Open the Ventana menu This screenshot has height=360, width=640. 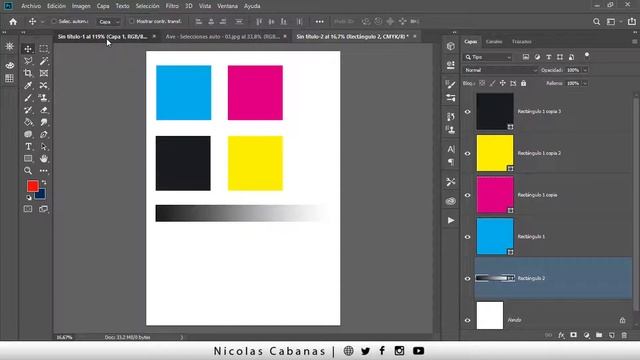point(227,6)
